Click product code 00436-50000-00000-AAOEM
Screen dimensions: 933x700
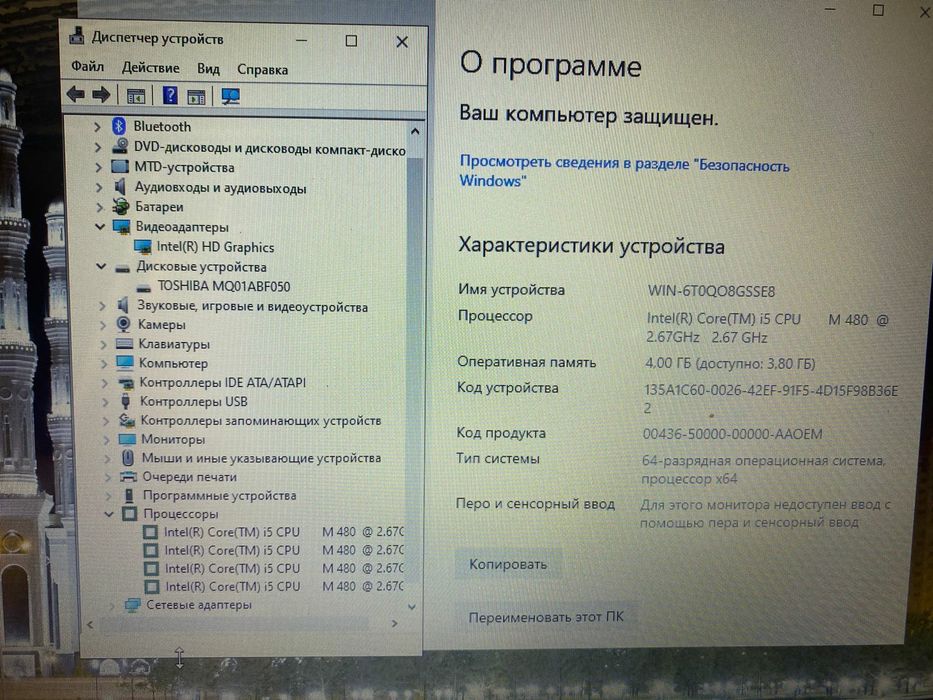click(732, 434)
